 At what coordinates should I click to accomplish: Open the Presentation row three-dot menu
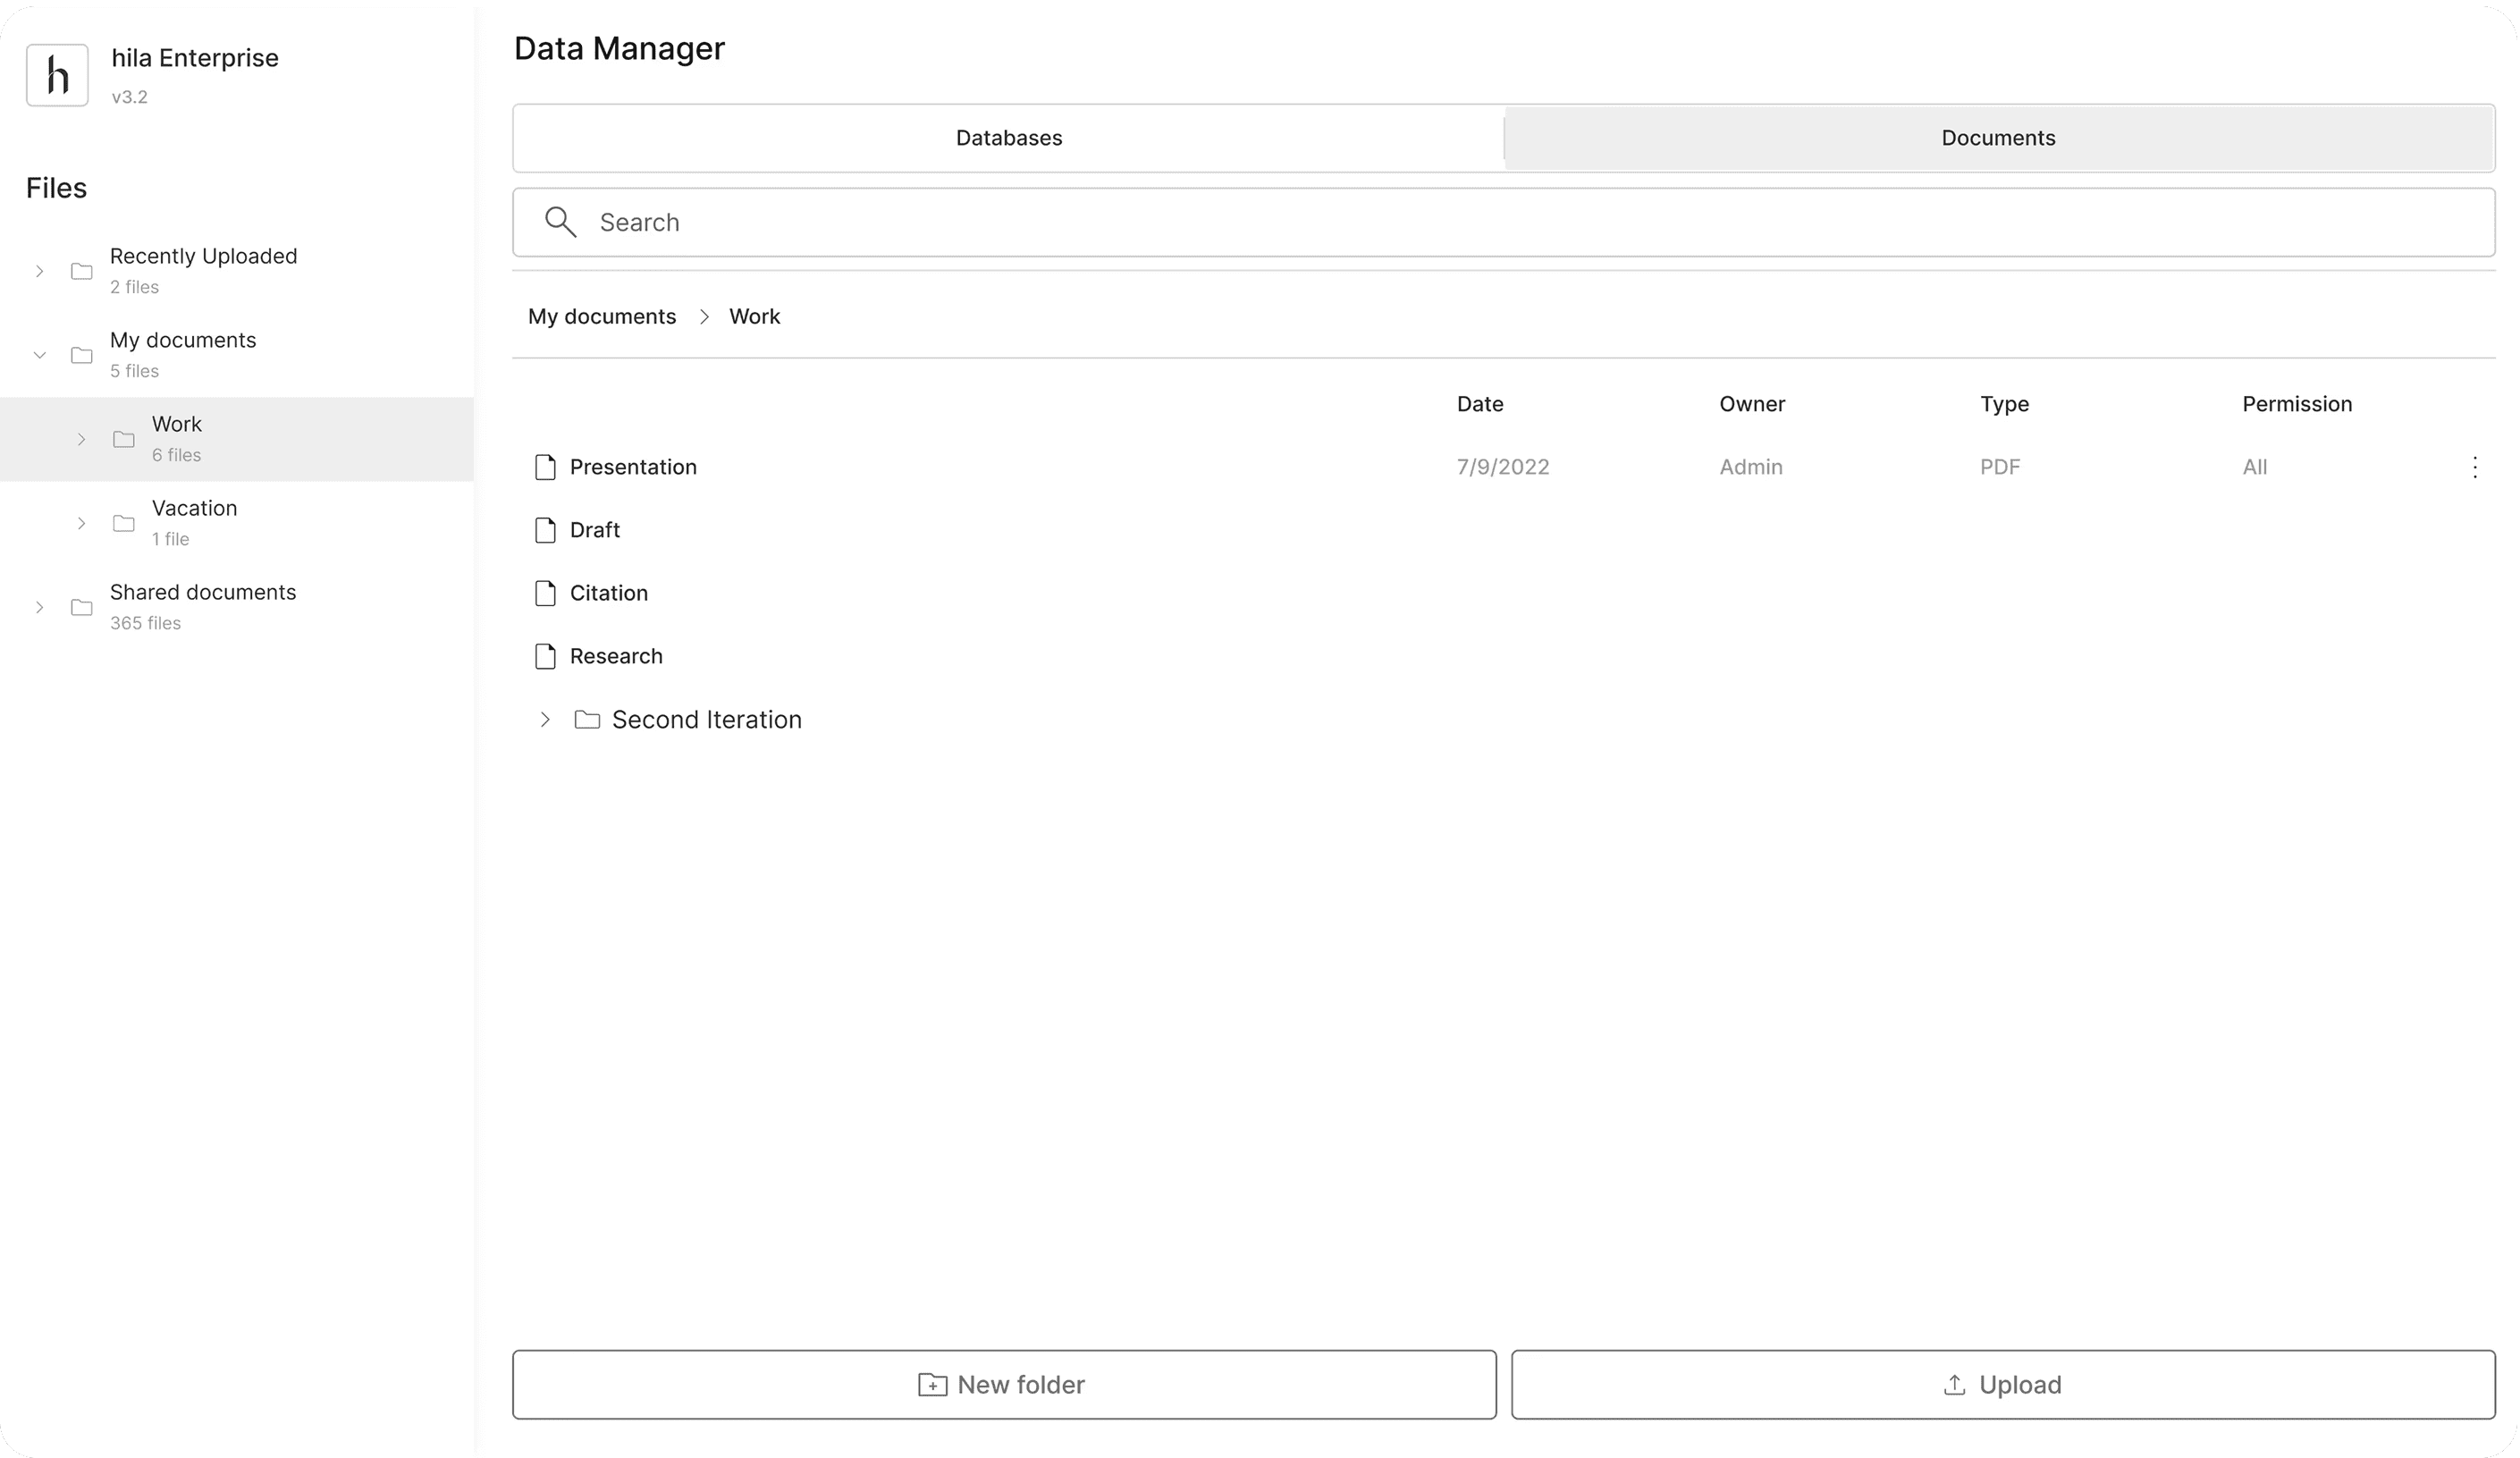pos(2474,467)
